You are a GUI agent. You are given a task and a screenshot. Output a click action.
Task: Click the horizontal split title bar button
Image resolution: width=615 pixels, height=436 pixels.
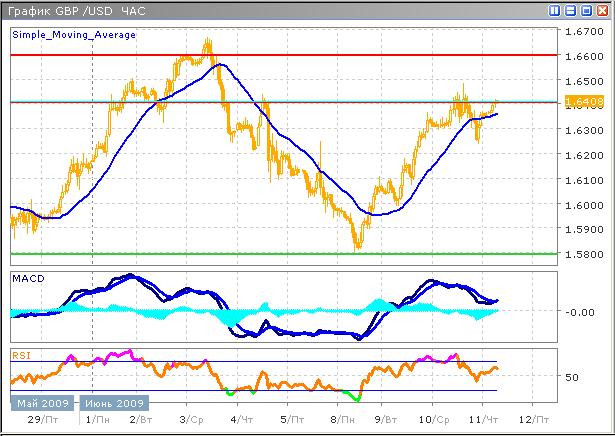point(571,10)
